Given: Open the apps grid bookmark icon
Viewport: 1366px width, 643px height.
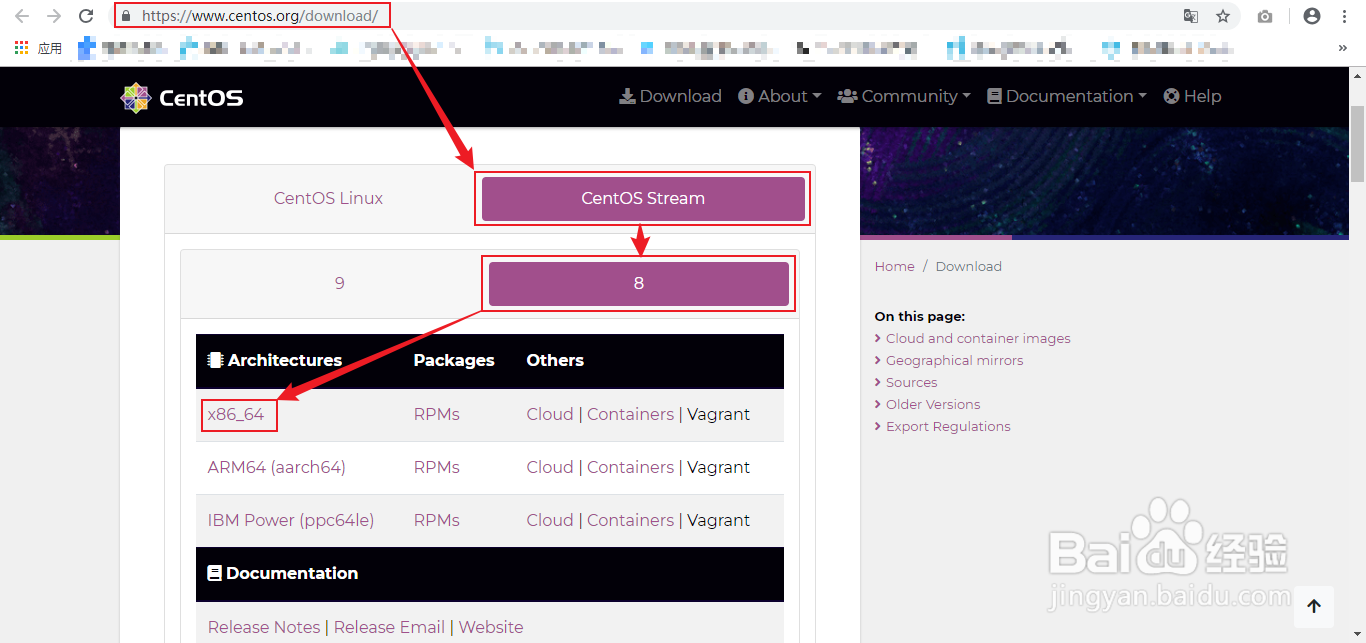Looking at the screenshot, I should coord(21,47).
